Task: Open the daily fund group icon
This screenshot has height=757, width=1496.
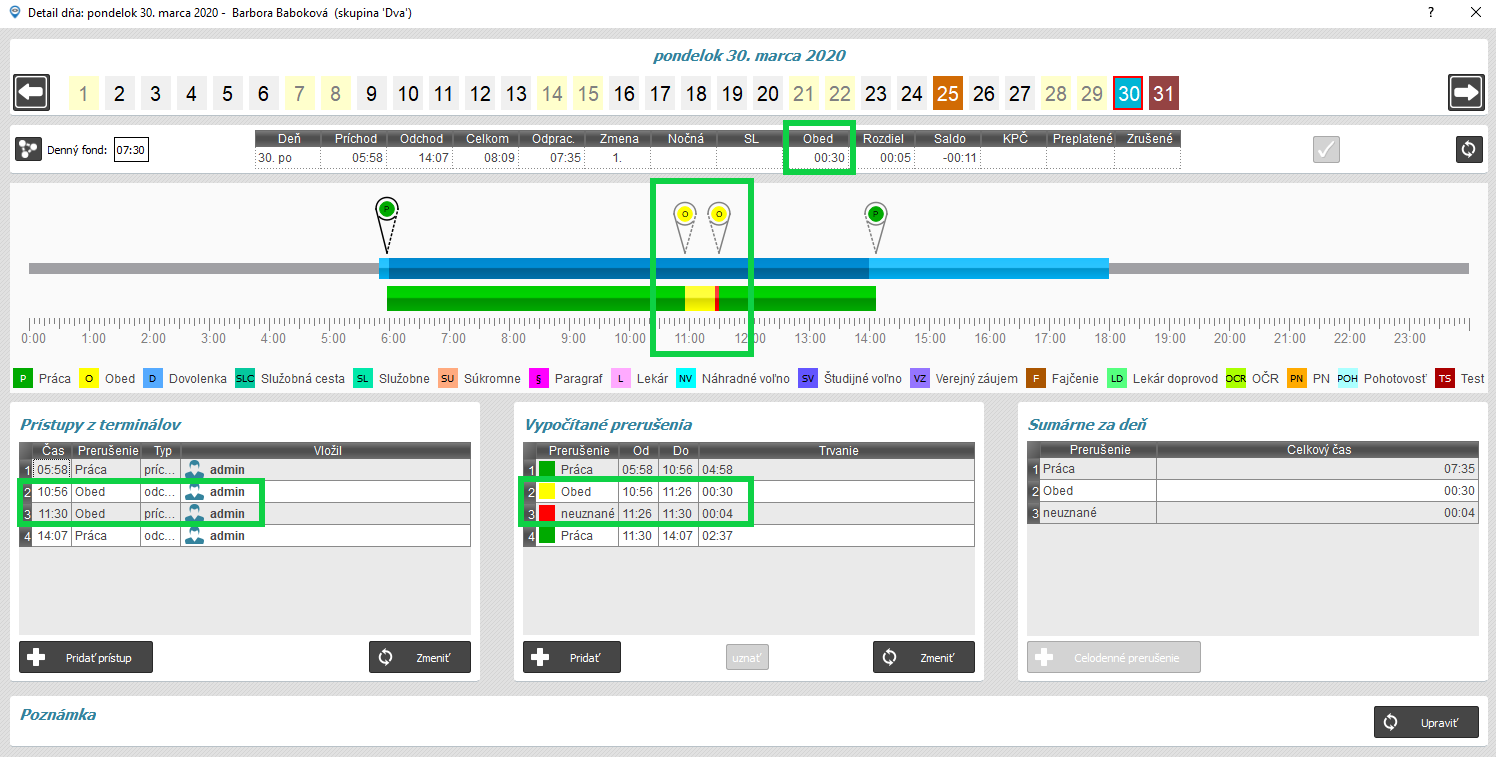Action: tap(29, 150)
